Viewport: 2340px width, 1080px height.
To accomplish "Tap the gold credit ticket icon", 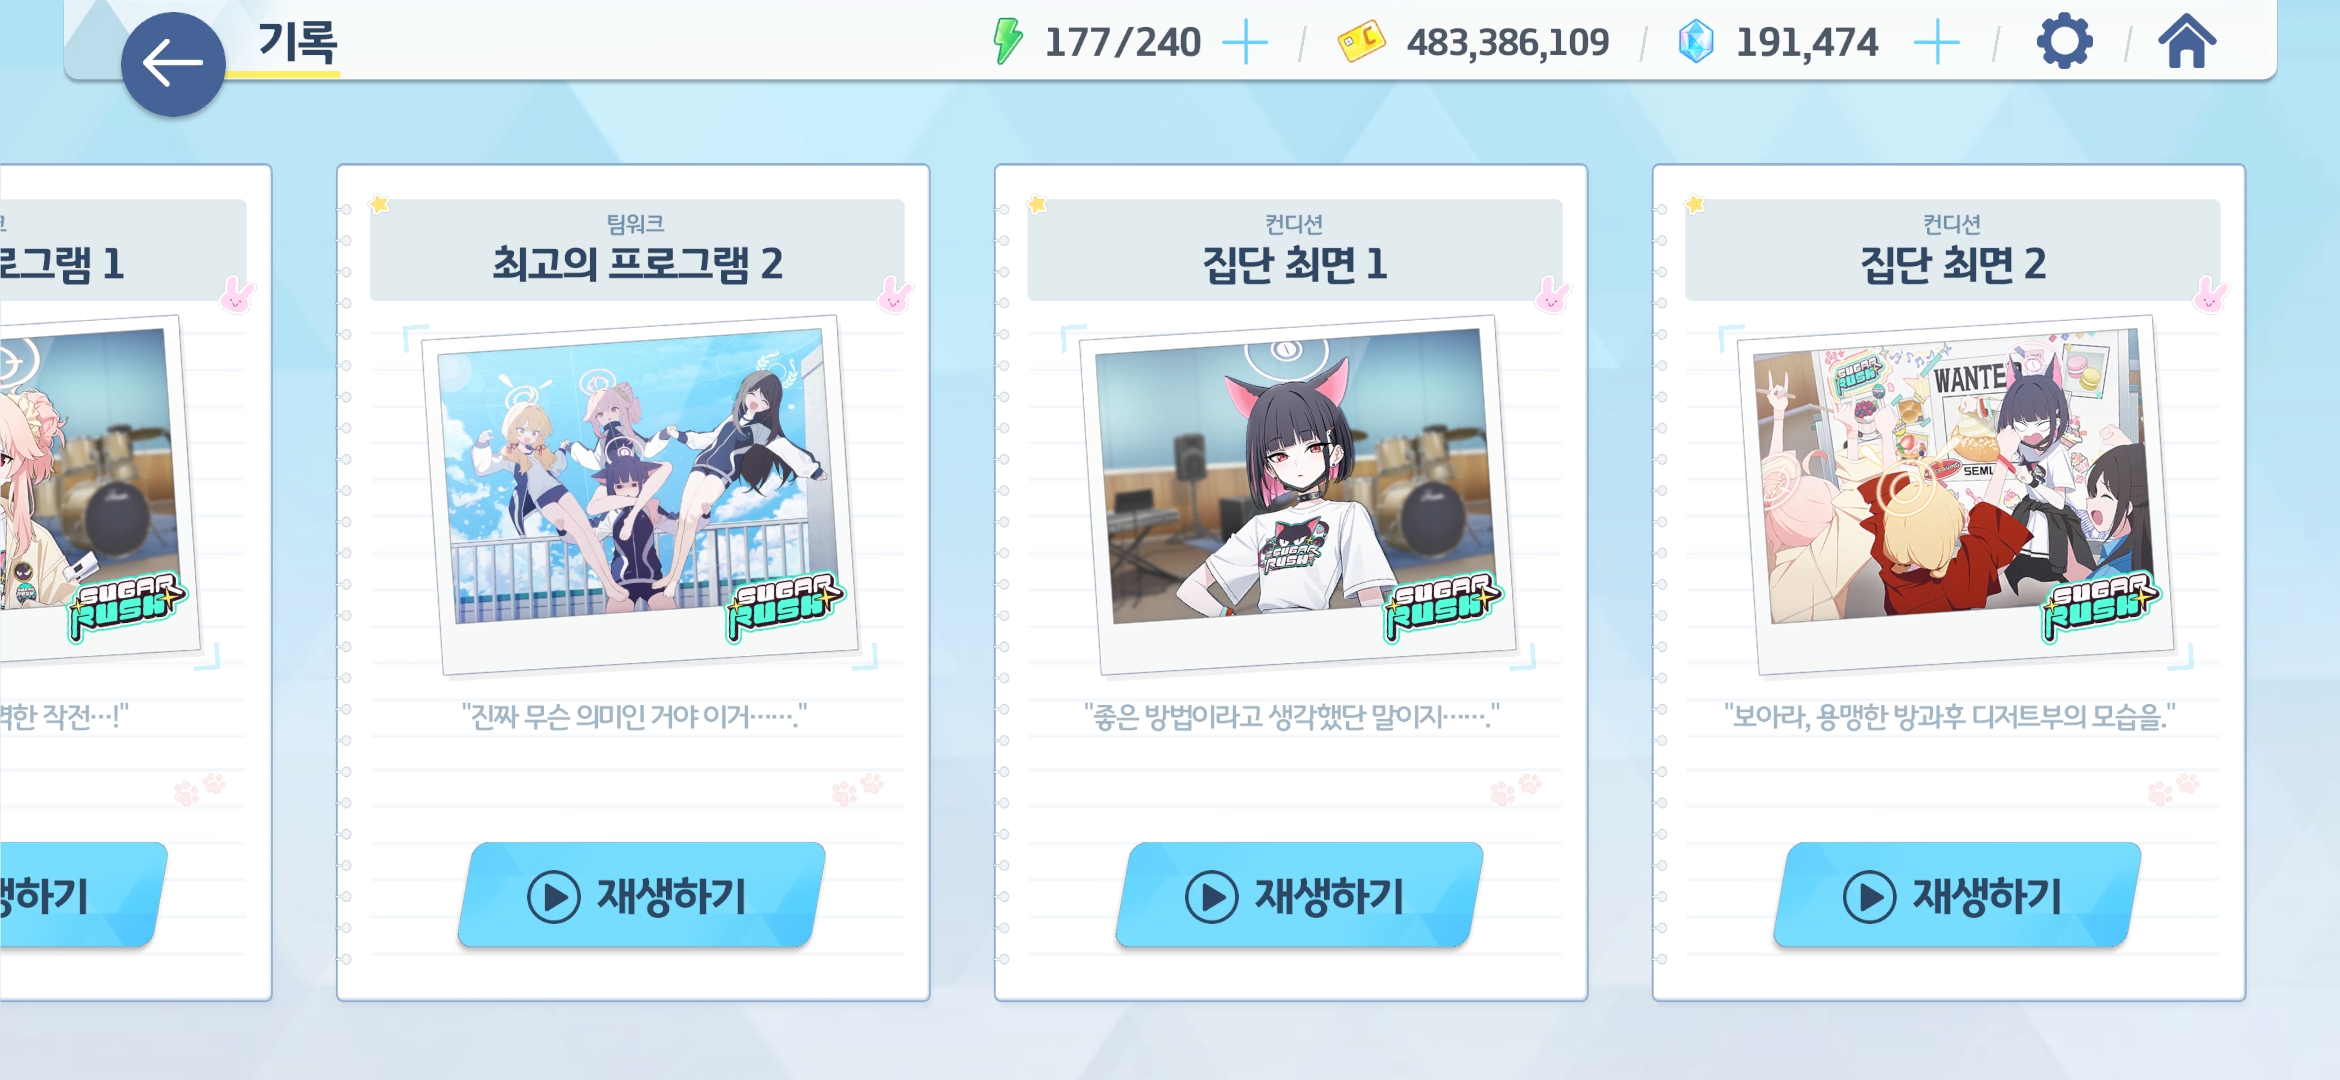I will (x=1361, y=42).
